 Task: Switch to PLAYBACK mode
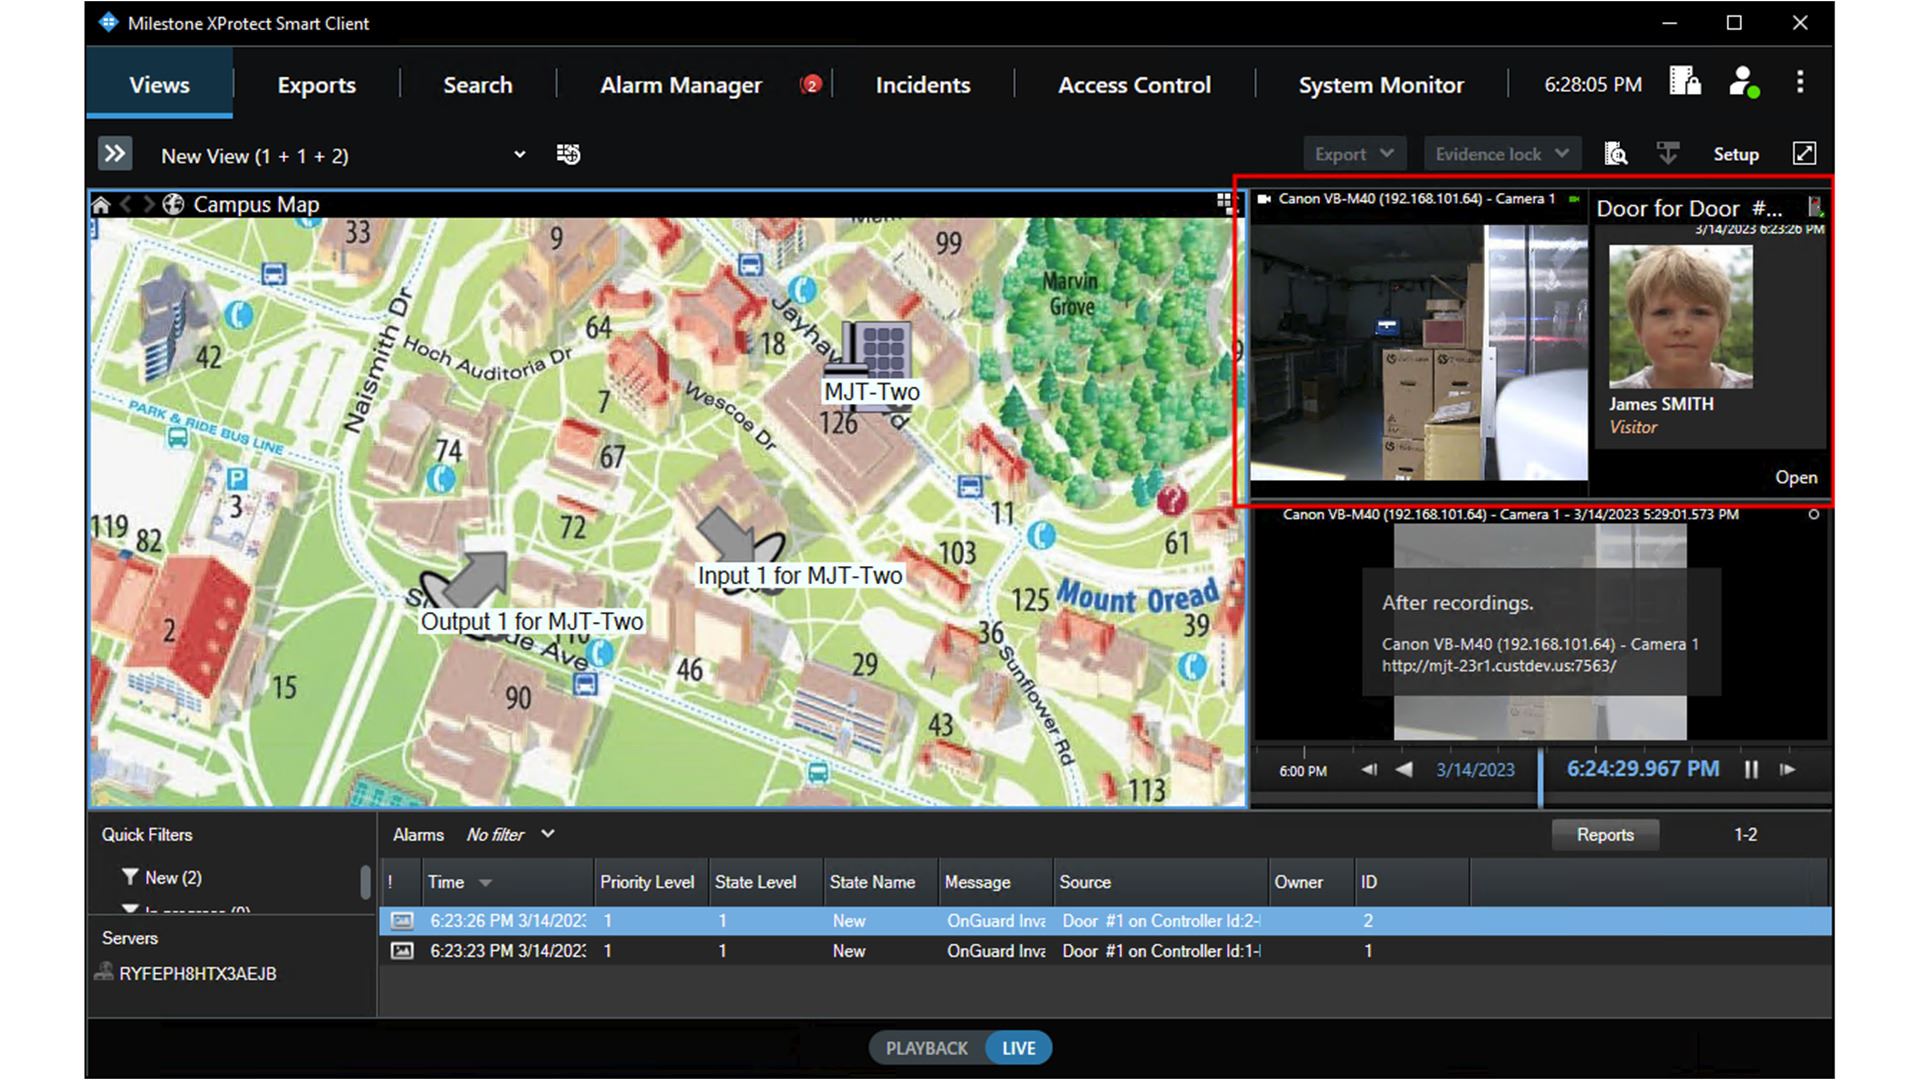(926, 1048)
